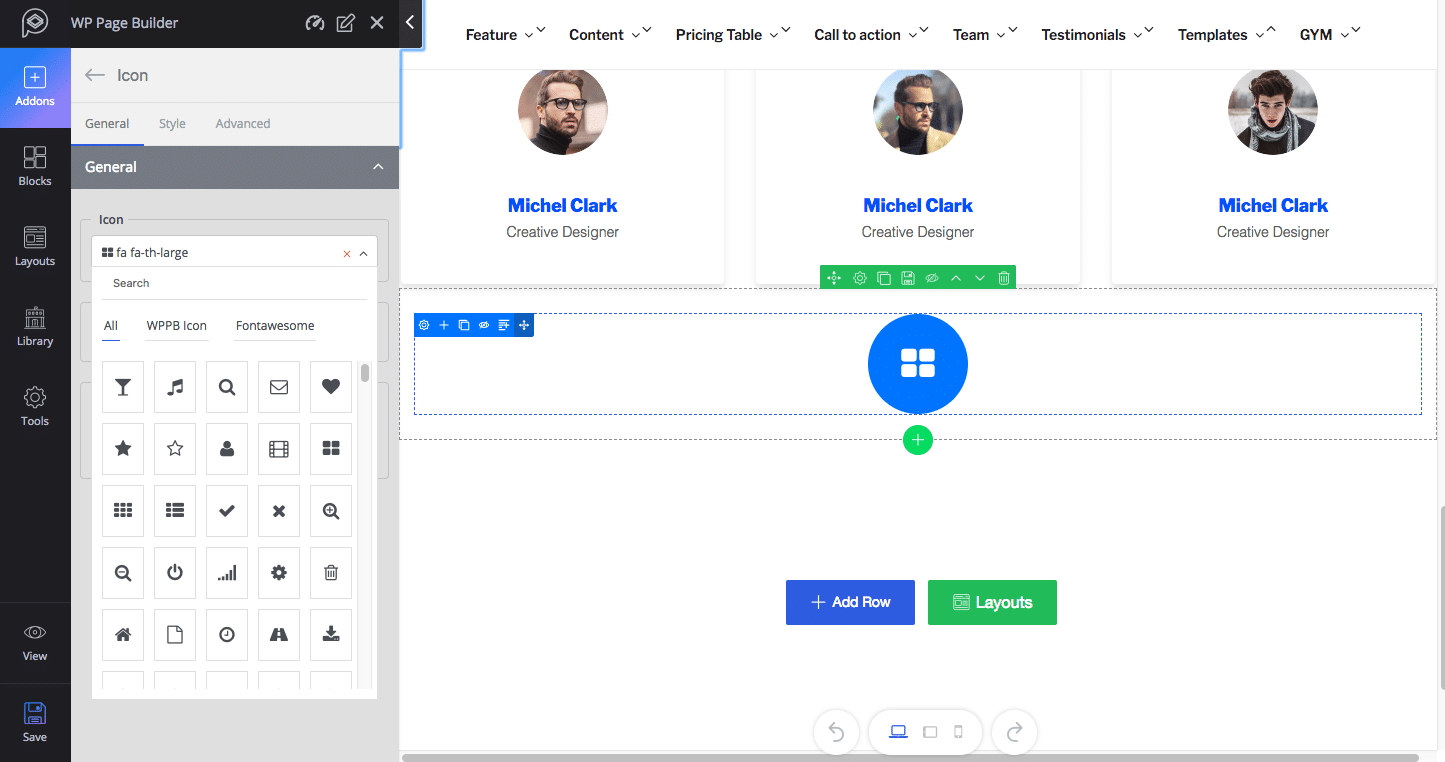
Task: Hide the Team row with eye toggle
Action: (931, 277)
